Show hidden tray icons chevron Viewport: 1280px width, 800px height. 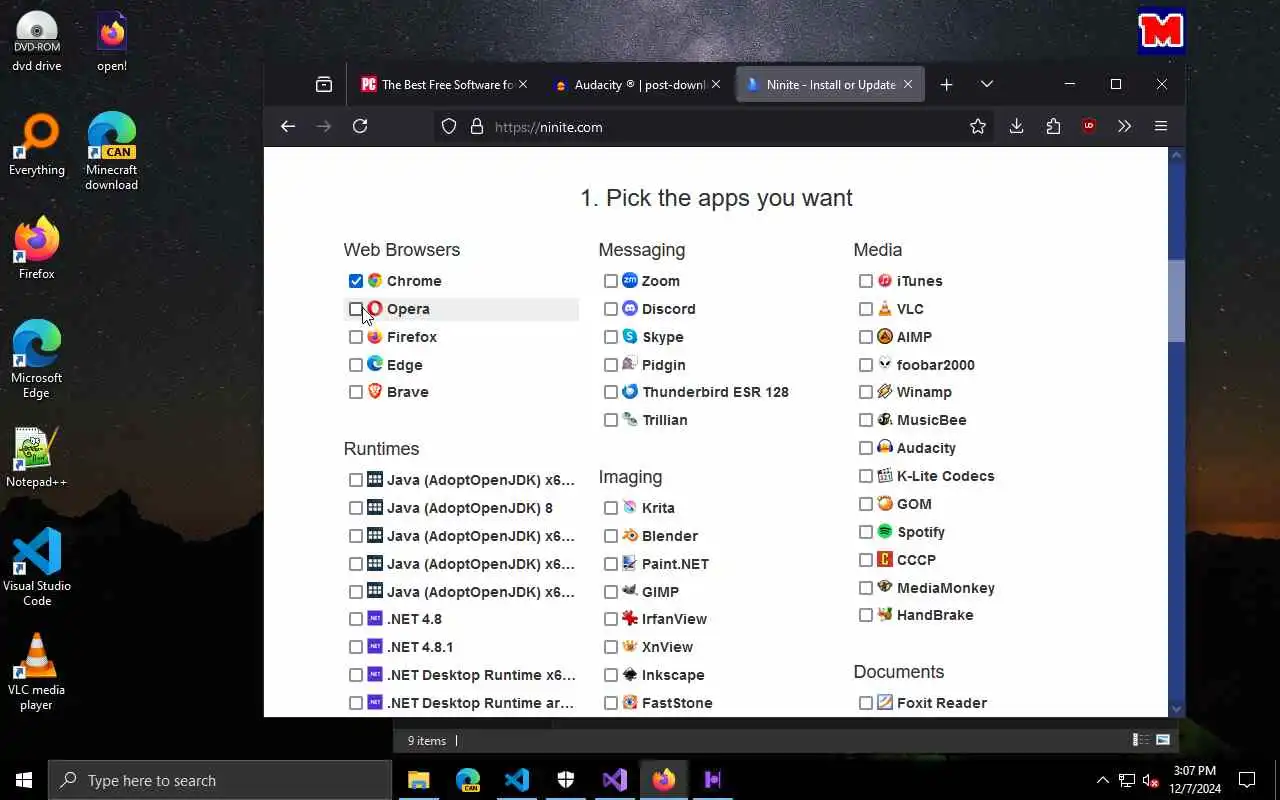pos(1102,780)
